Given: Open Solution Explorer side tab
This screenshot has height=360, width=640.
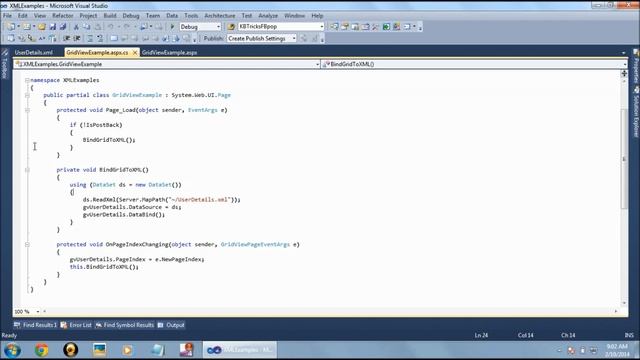Looking at the screenshot, I should click(636, 113).
